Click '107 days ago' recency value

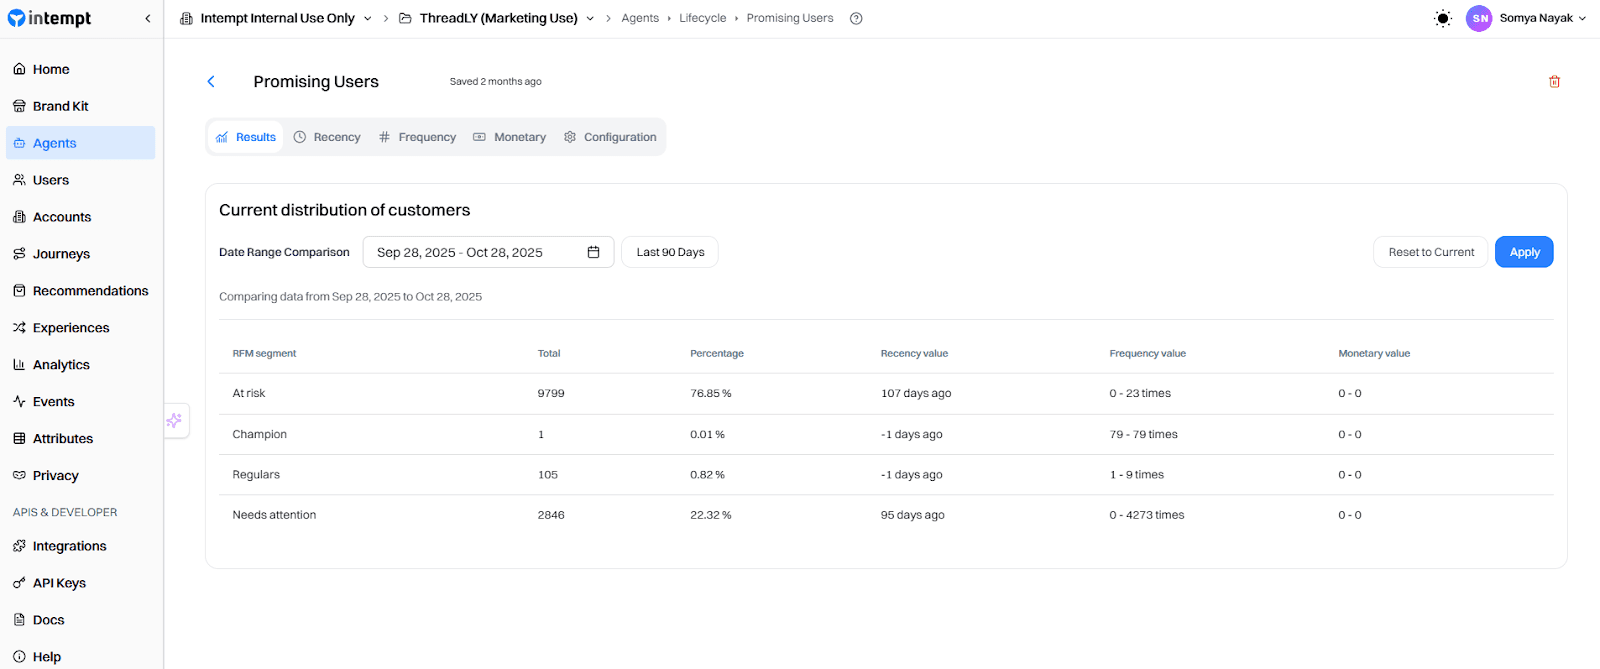click(916, 394)
